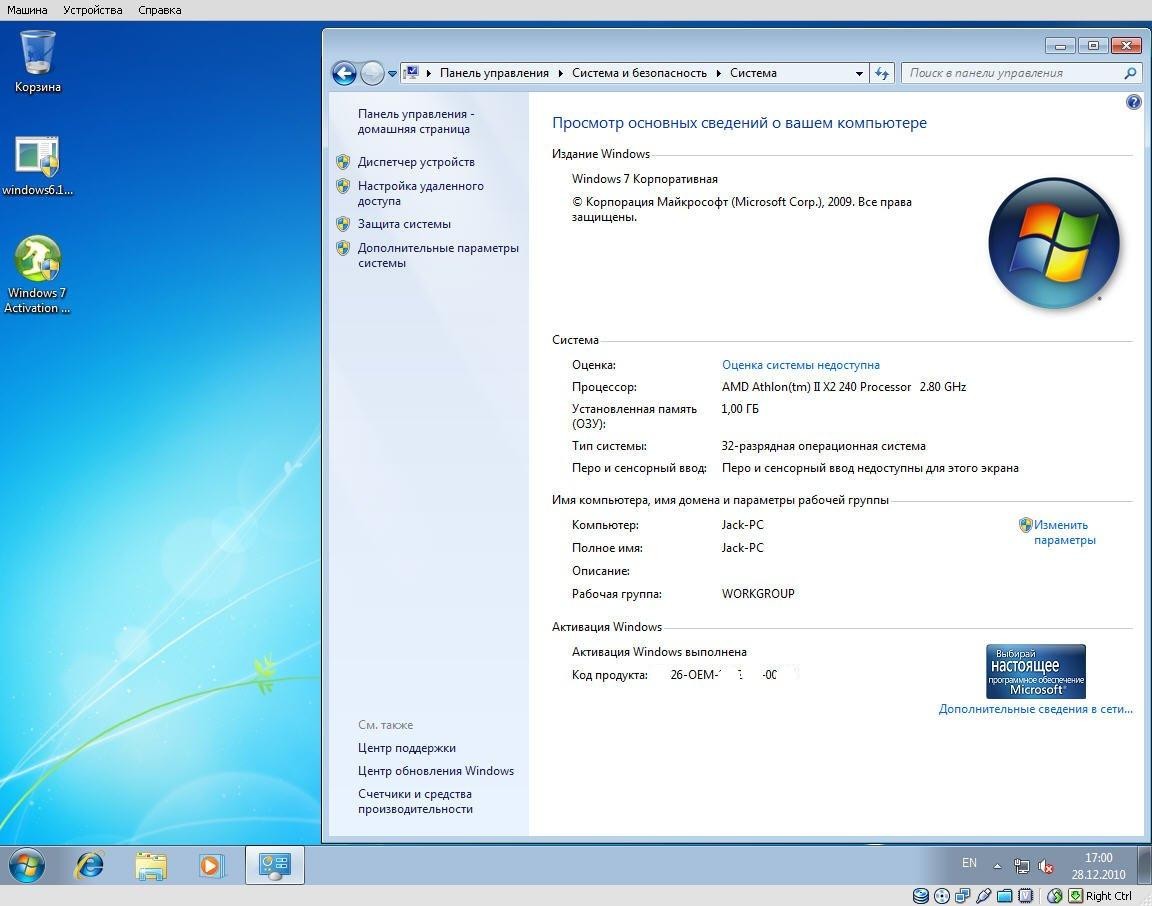Open Центр поддержки link
1152x906 pixels.
coord(406,748)
